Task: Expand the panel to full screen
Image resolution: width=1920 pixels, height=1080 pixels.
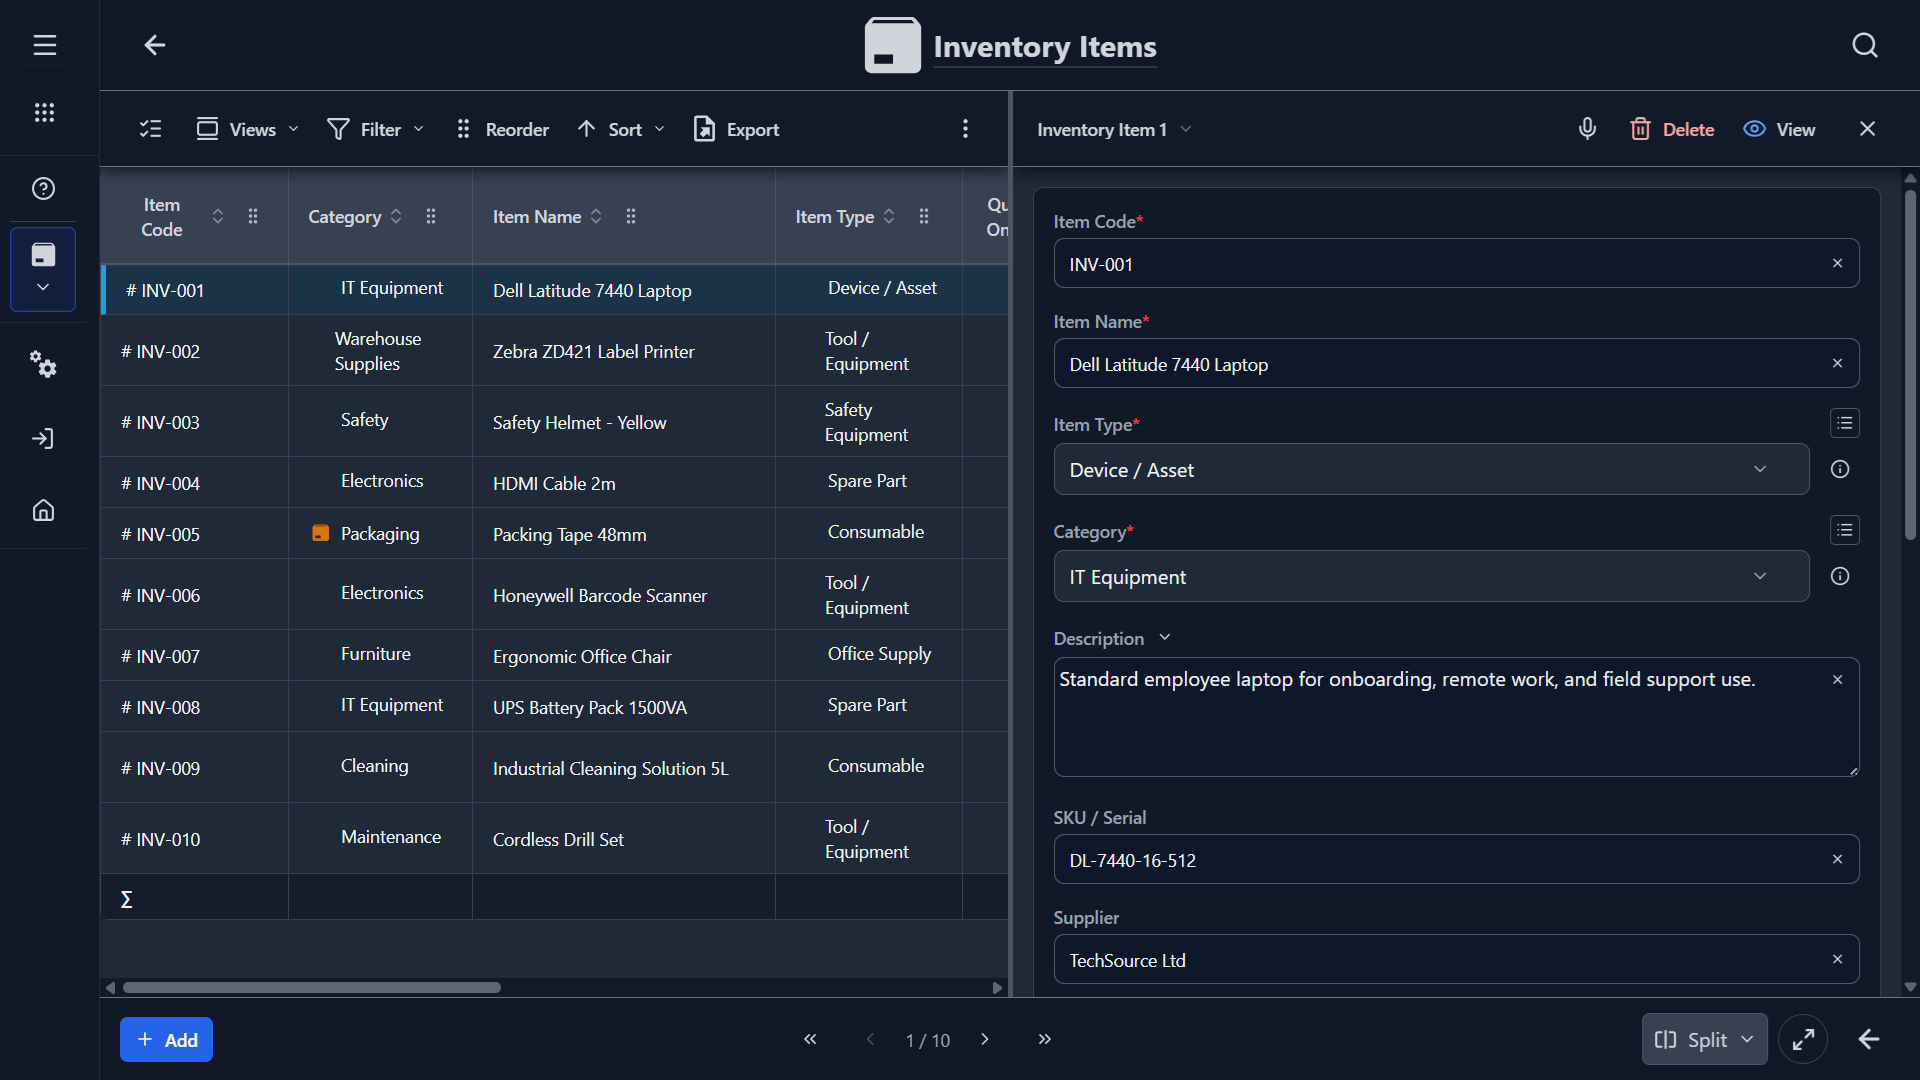Action: tap(1803, 1040)
